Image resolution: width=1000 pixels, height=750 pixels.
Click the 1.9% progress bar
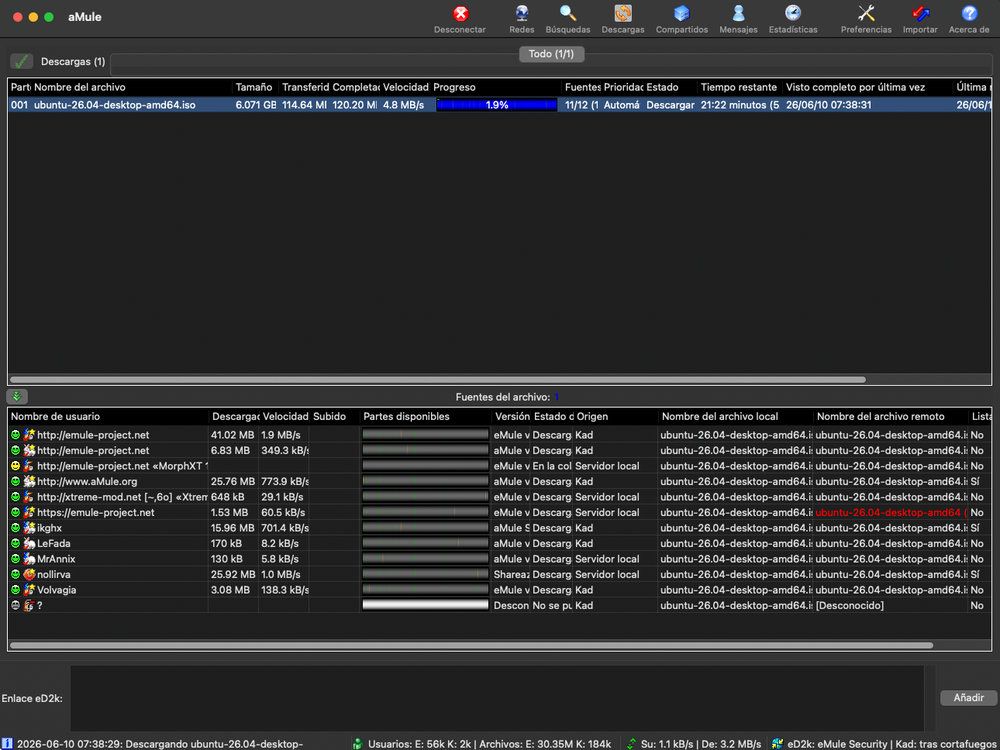[496, 105]
